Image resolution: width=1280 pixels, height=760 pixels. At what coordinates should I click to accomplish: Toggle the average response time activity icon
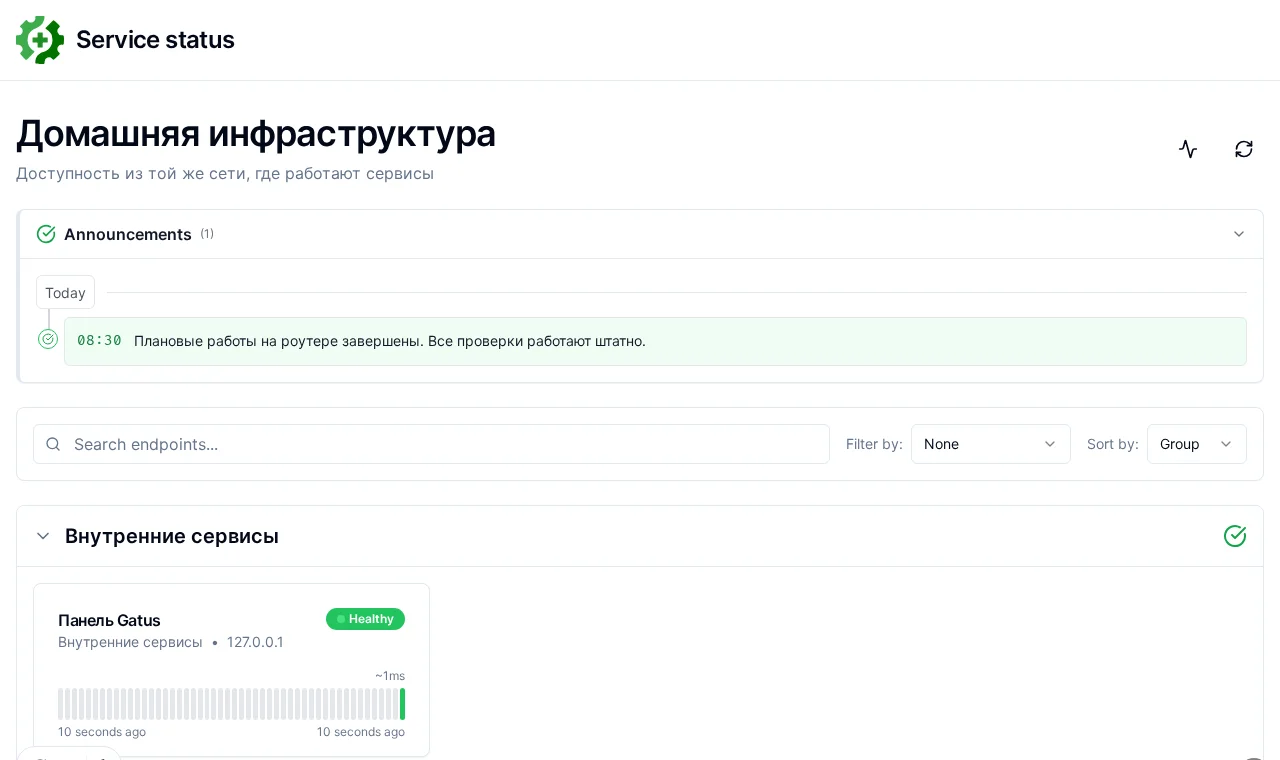(1188, 149)
